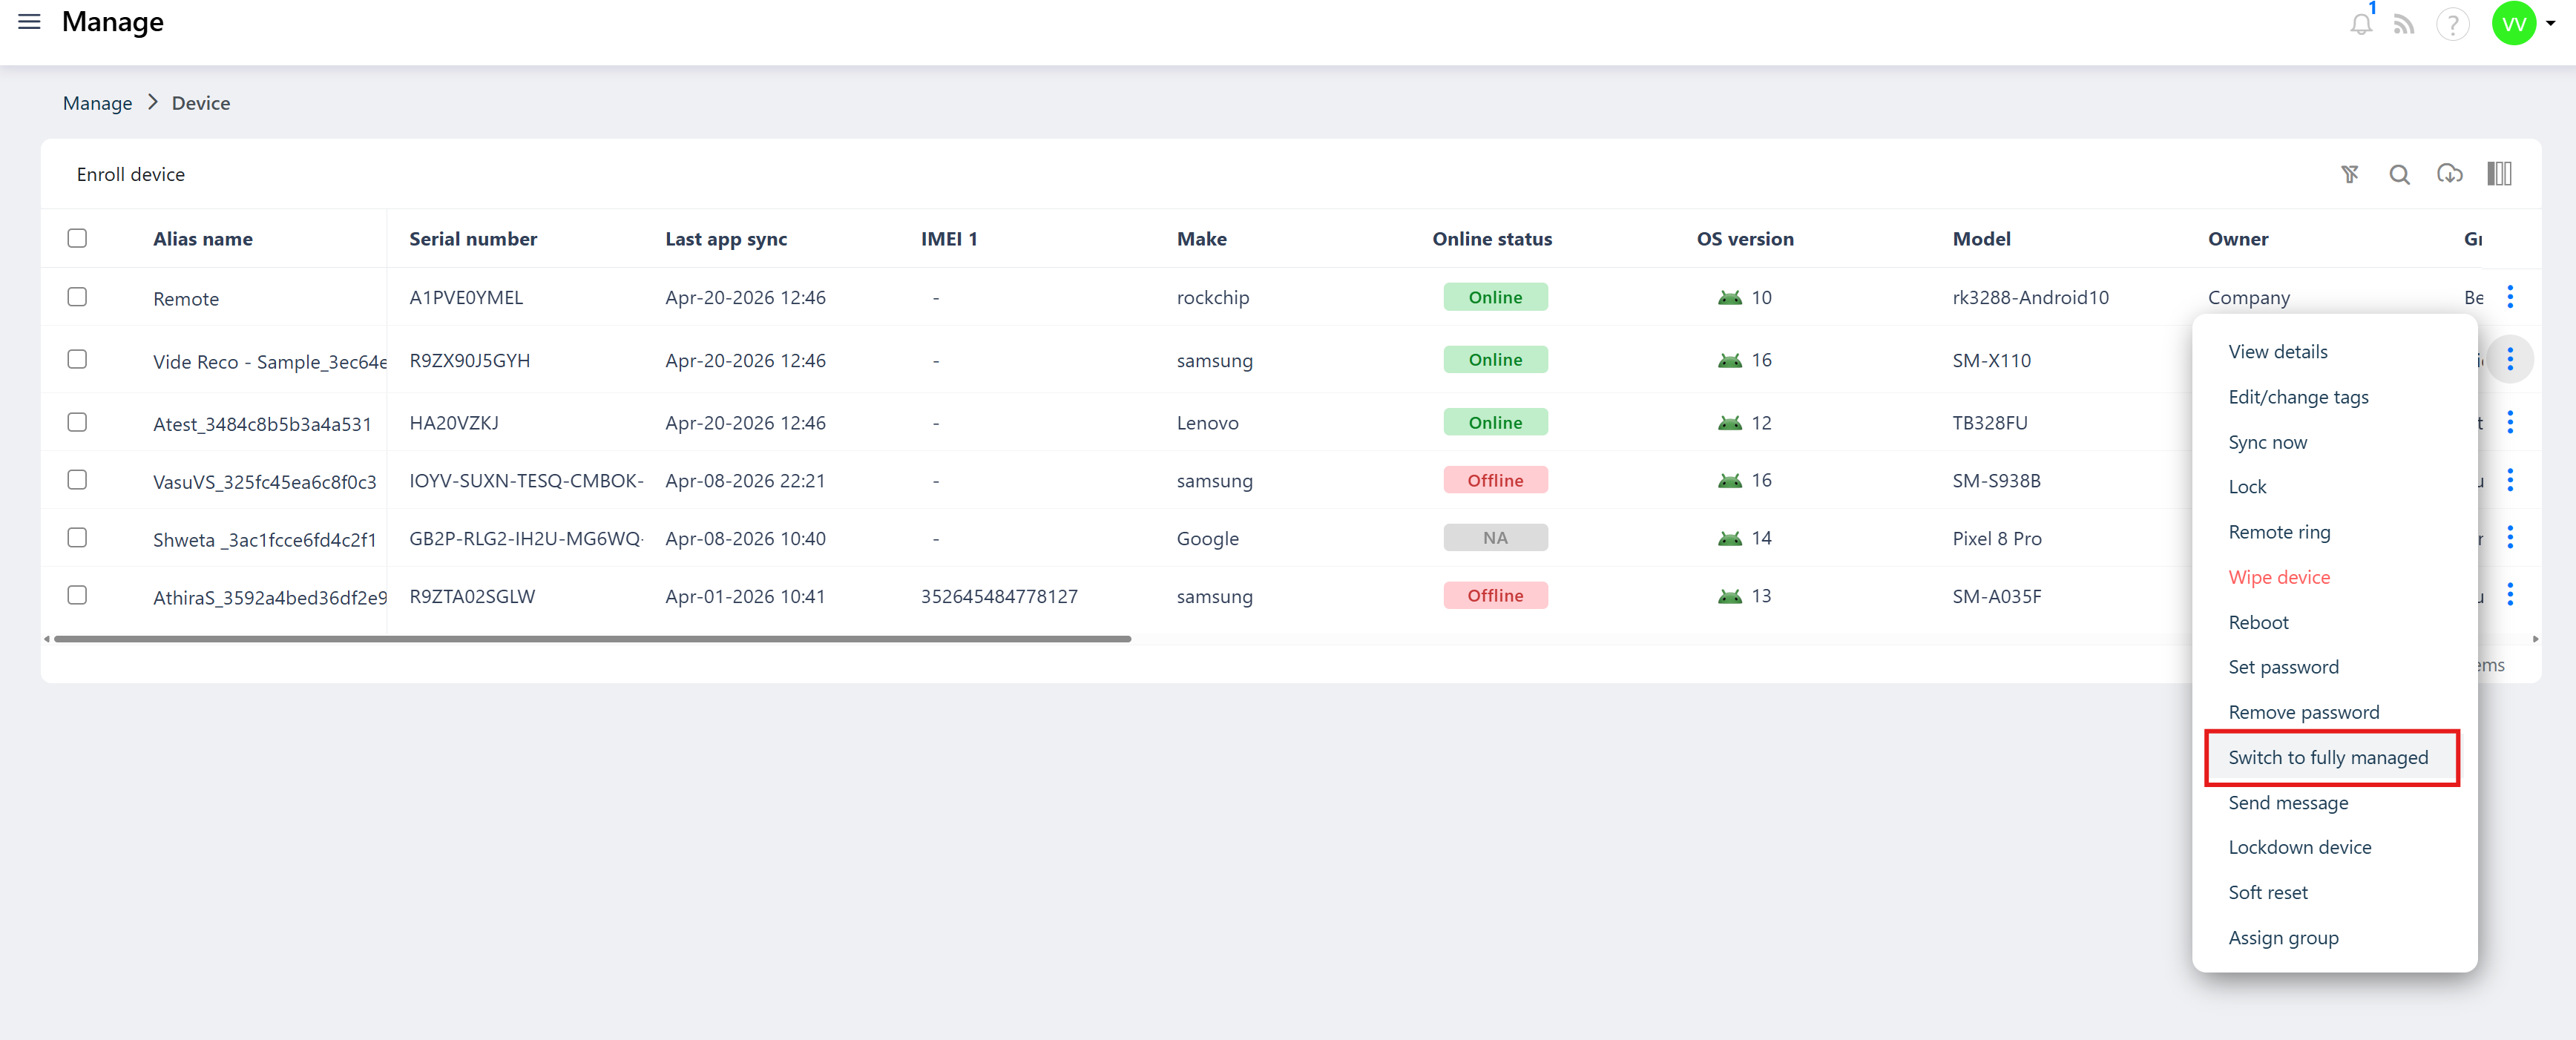Open the hamburger navigation menu
Viewport: 2576px width, 1040px height.
click(29, 22)
